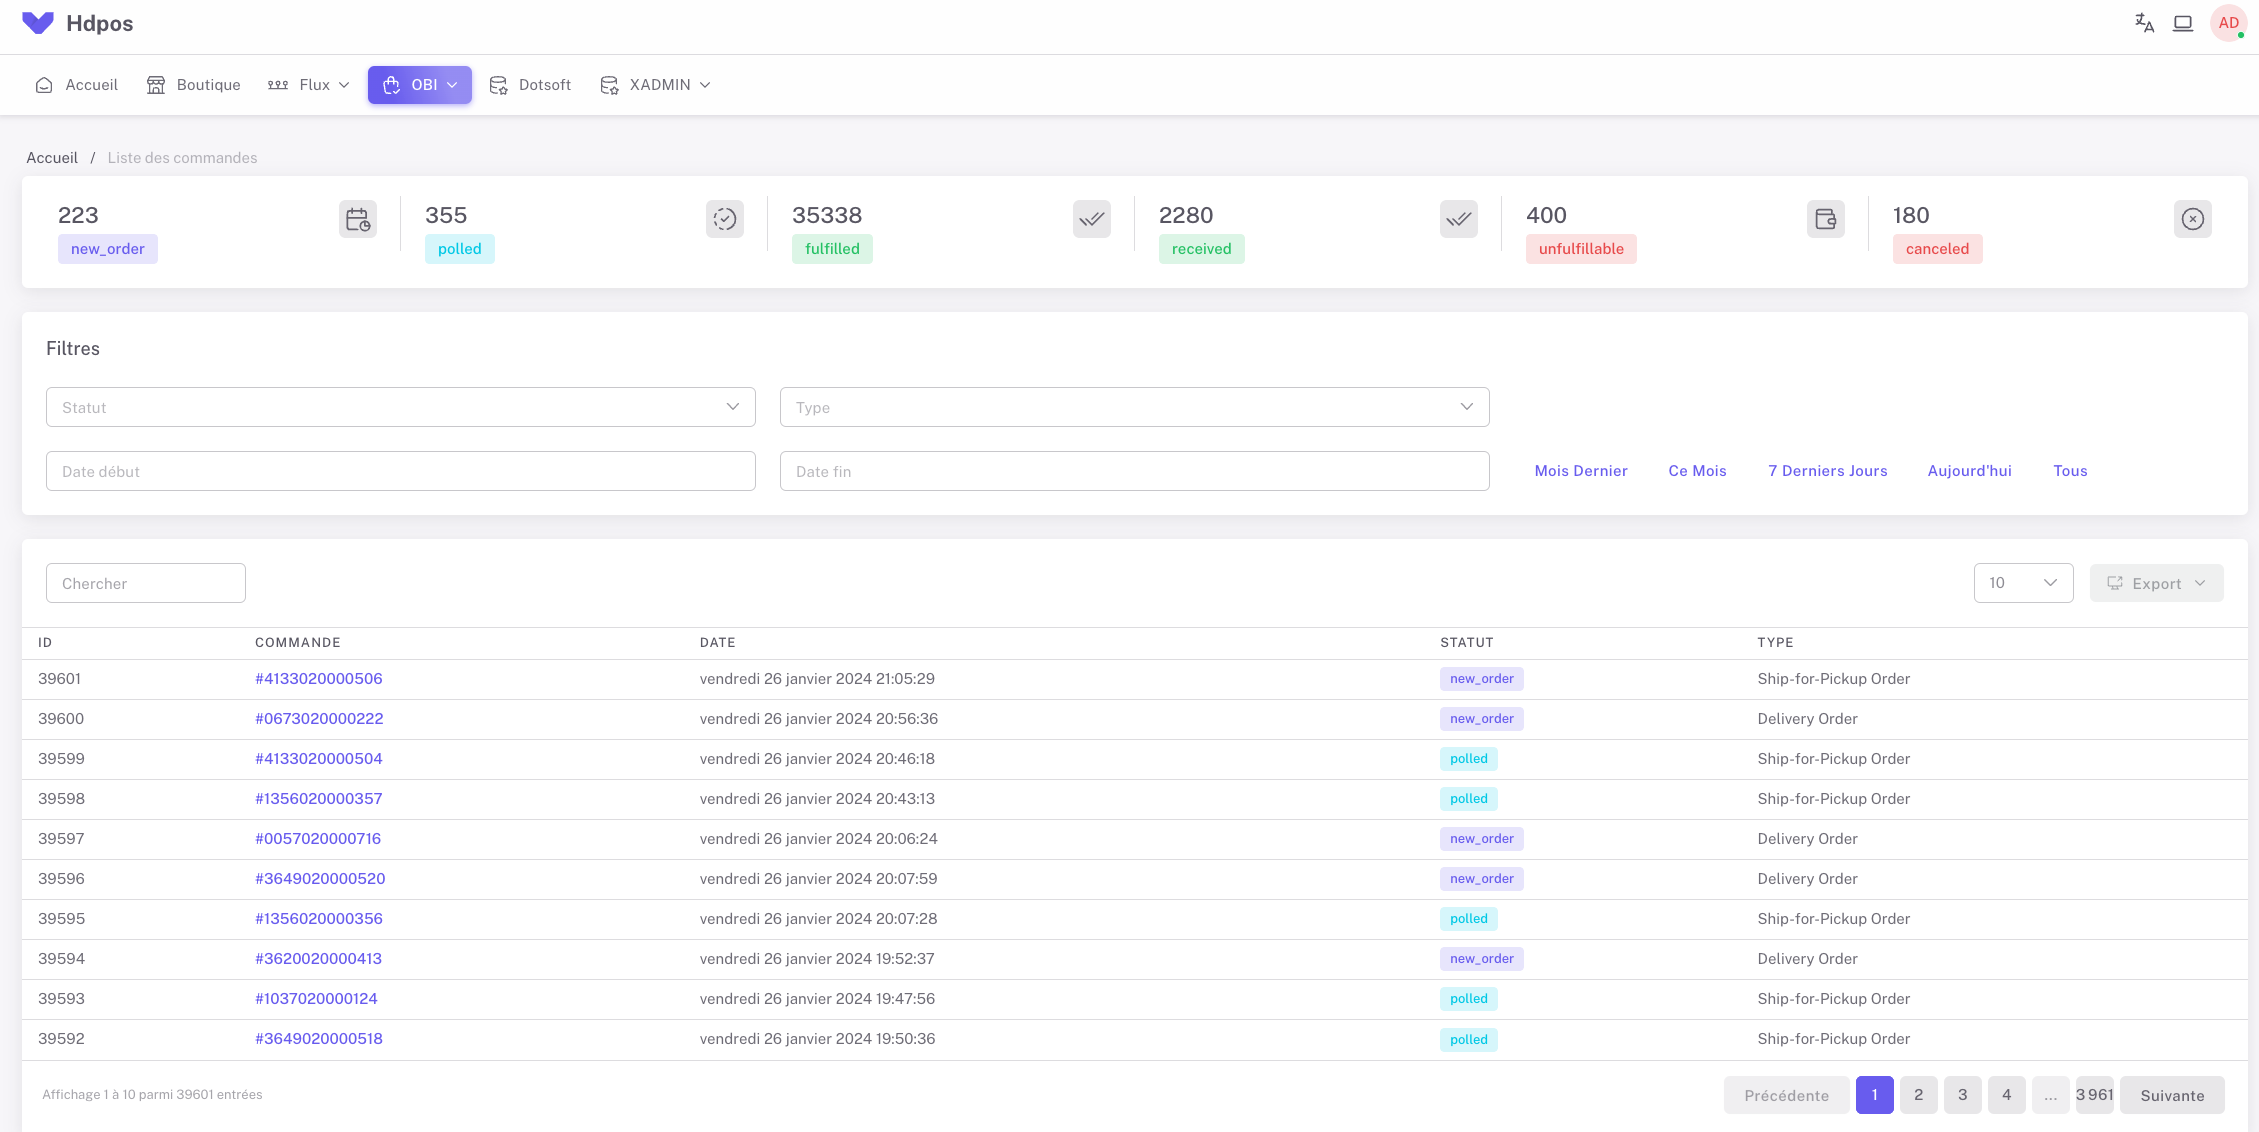Click the fulfilled double-check icon
The width and height of the screenshot is (2259, 1132).
[1092, 219]
